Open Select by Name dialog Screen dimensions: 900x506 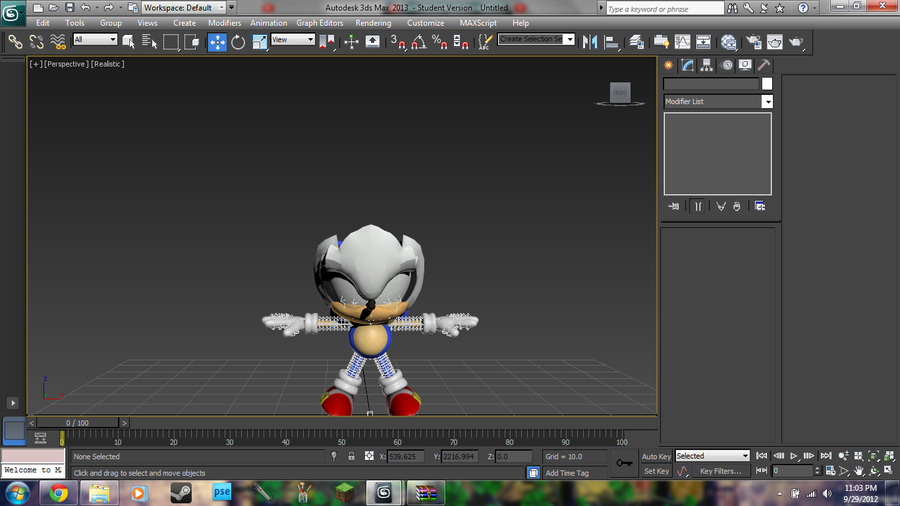(x=149, y=42)
